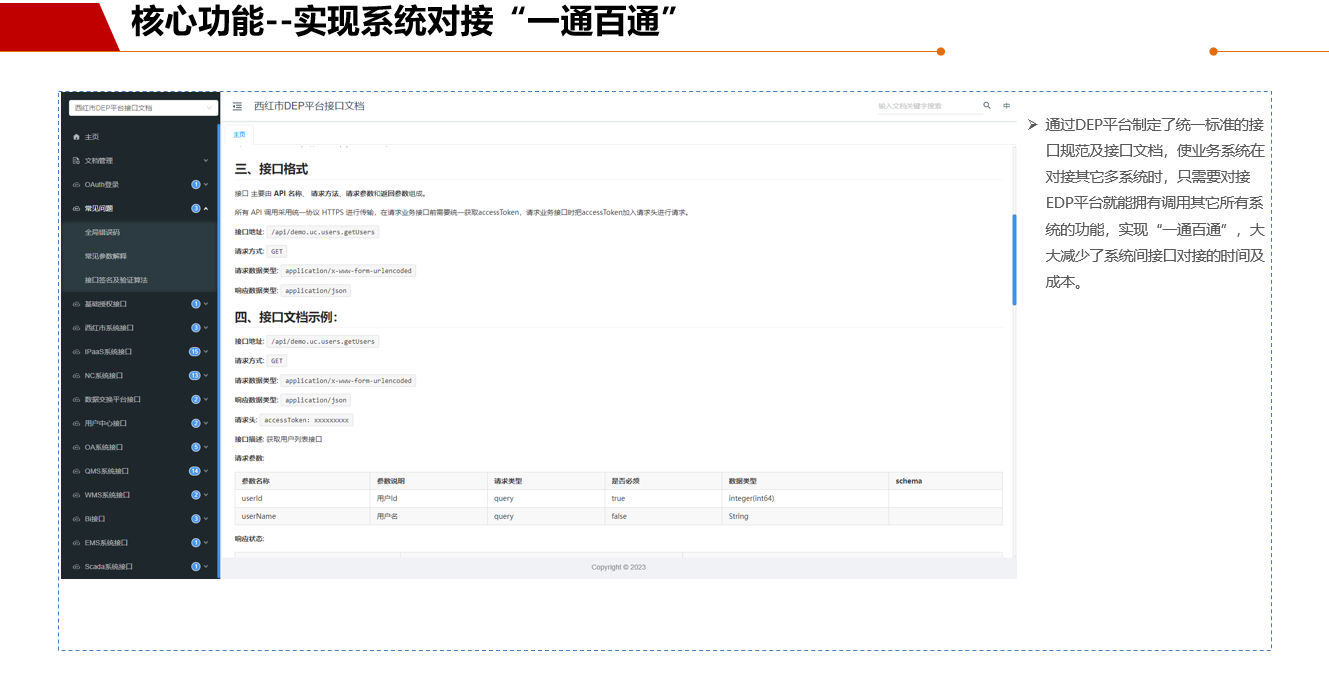This screenshot has height=692, width=1329.
Task: Switch to the 主页 tab
Action: tap(239, 134)
